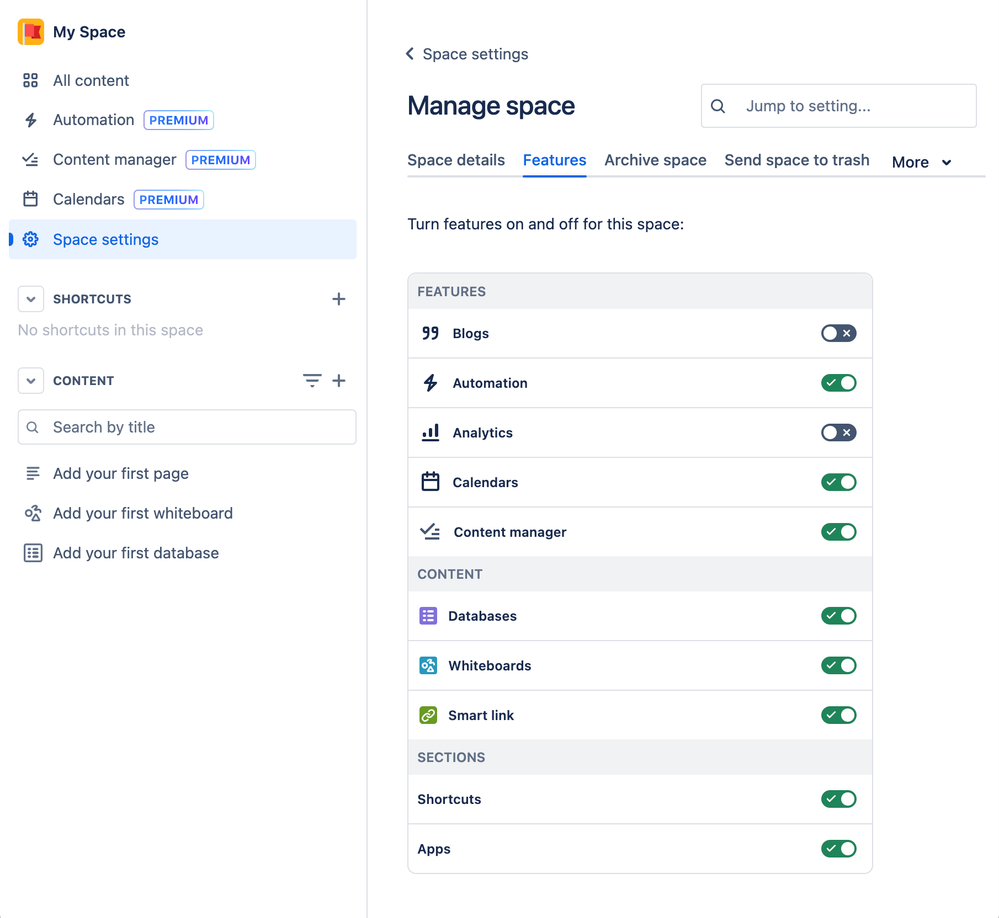
Task: Open Calendars in the sidebar
Action: 182,199
